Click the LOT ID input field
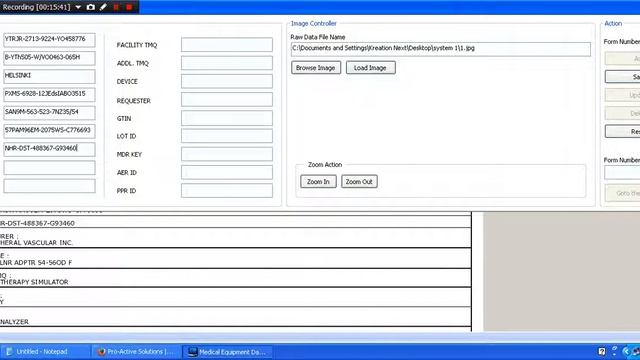Image resolution: width=640 pixels, height=360 pixels. [227, 136]
